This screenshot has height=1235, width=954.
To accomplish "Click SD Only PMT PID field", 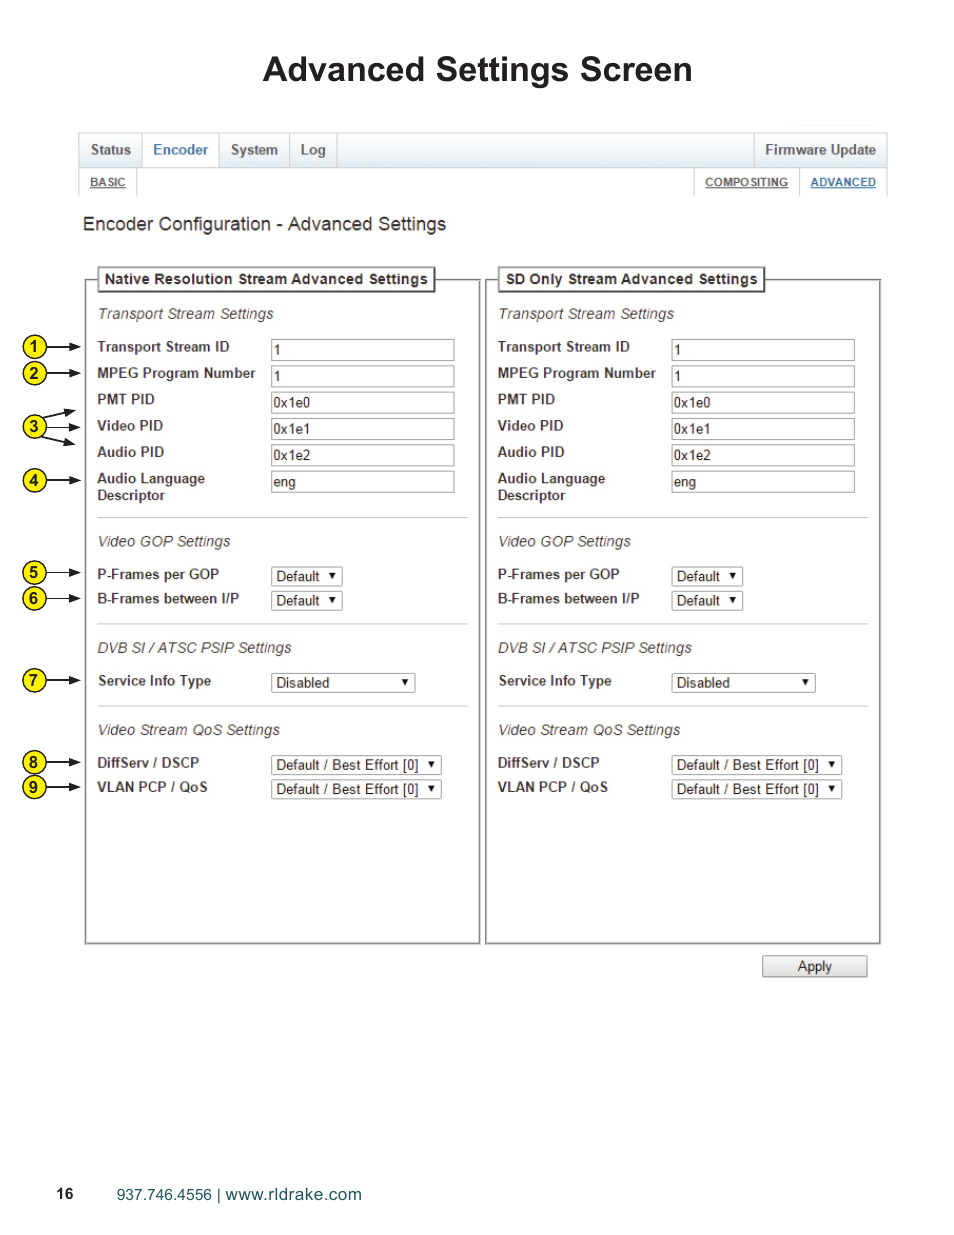I will click(763, 402).
